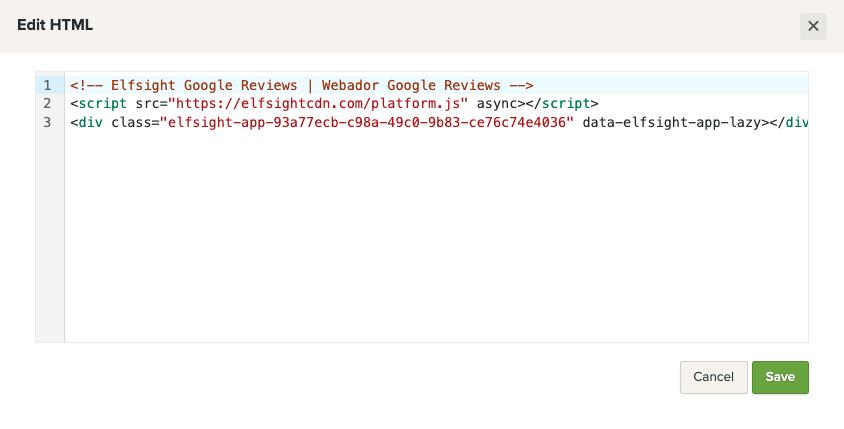Click the green Save button
This screenshot has width=844, height=429.
(x=780, y=377)
